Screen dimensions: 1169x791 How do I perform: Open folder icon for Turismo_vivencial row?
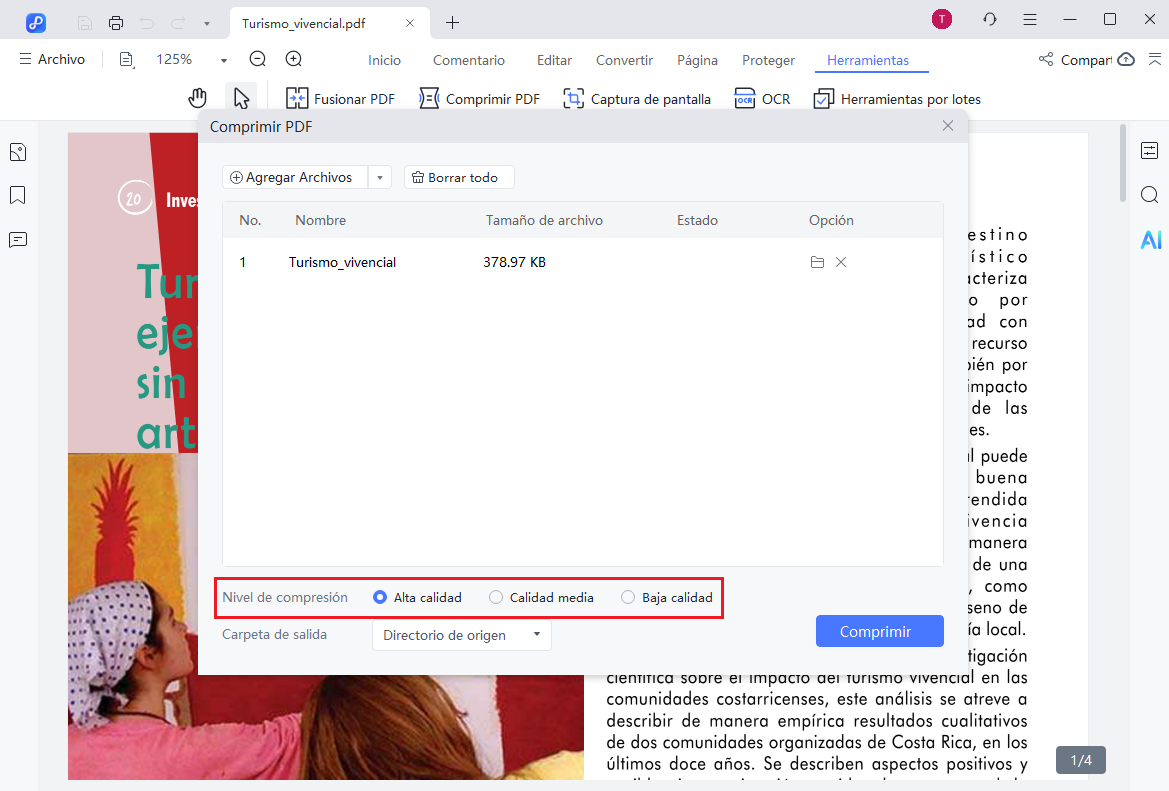pyautogui.click(x=817, y=262)
